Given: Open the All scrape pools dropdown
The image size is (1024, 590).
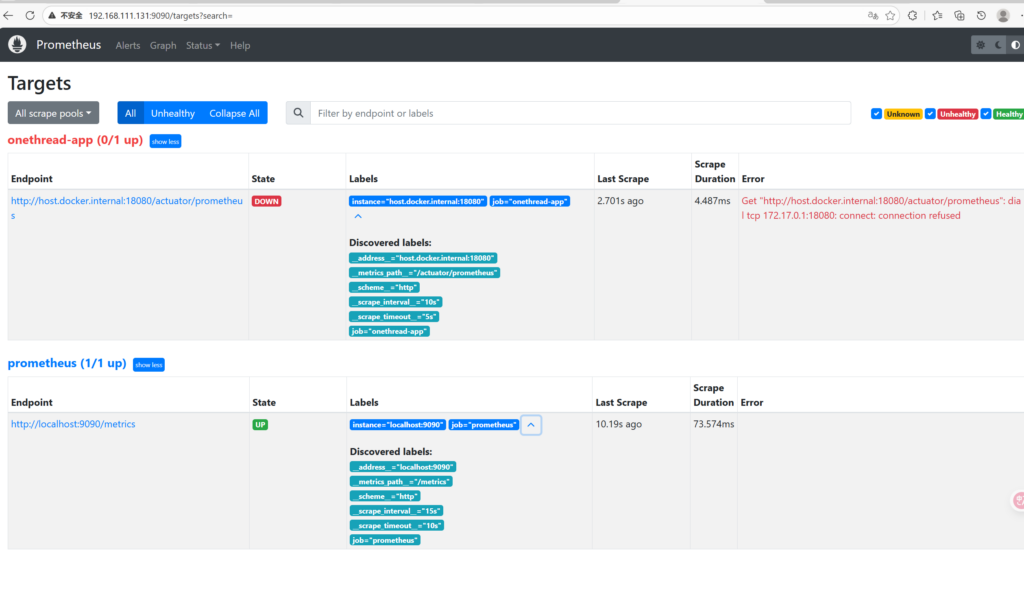Looking at the screenshot, I should coord(54,113).
